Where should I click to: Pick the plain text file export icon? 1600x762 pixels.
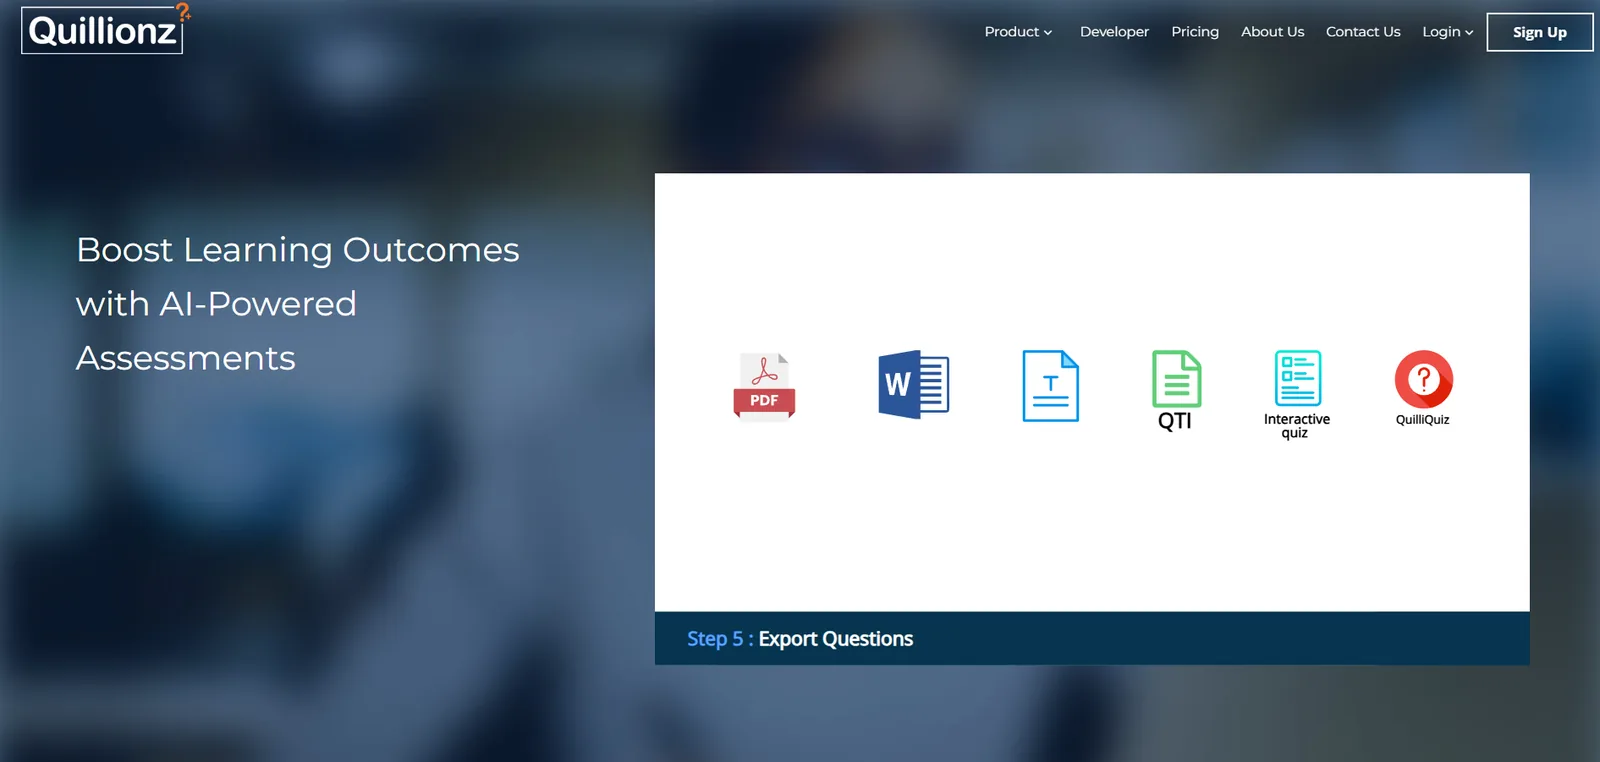[x=1050, y=386]
